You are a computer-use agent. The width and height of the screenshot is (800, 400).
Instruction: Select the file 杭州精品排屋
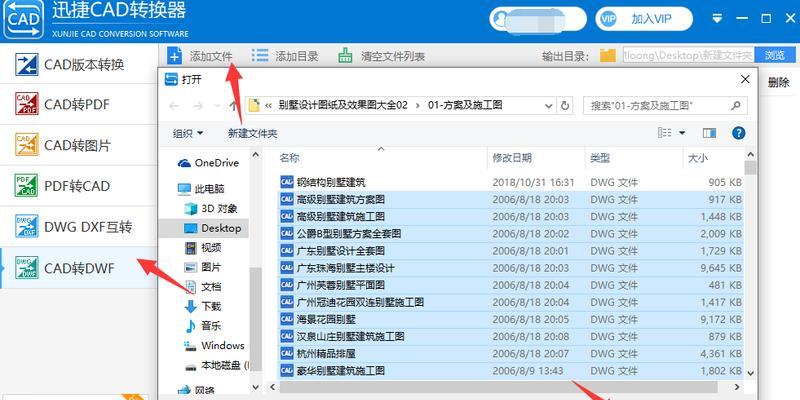pos(510,354)
